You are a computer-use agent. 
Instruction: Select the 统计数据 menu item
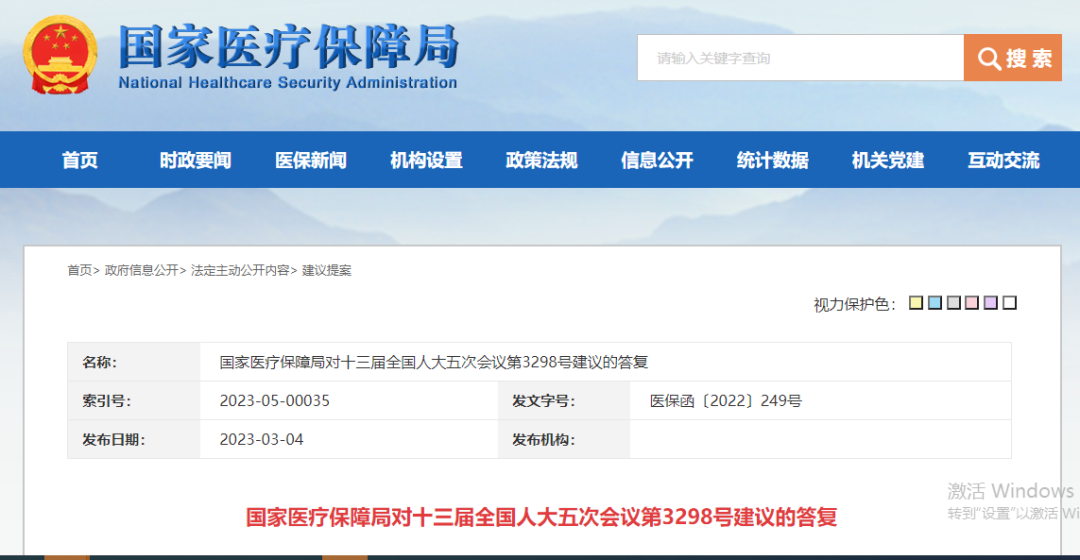[x=772, y=160]
